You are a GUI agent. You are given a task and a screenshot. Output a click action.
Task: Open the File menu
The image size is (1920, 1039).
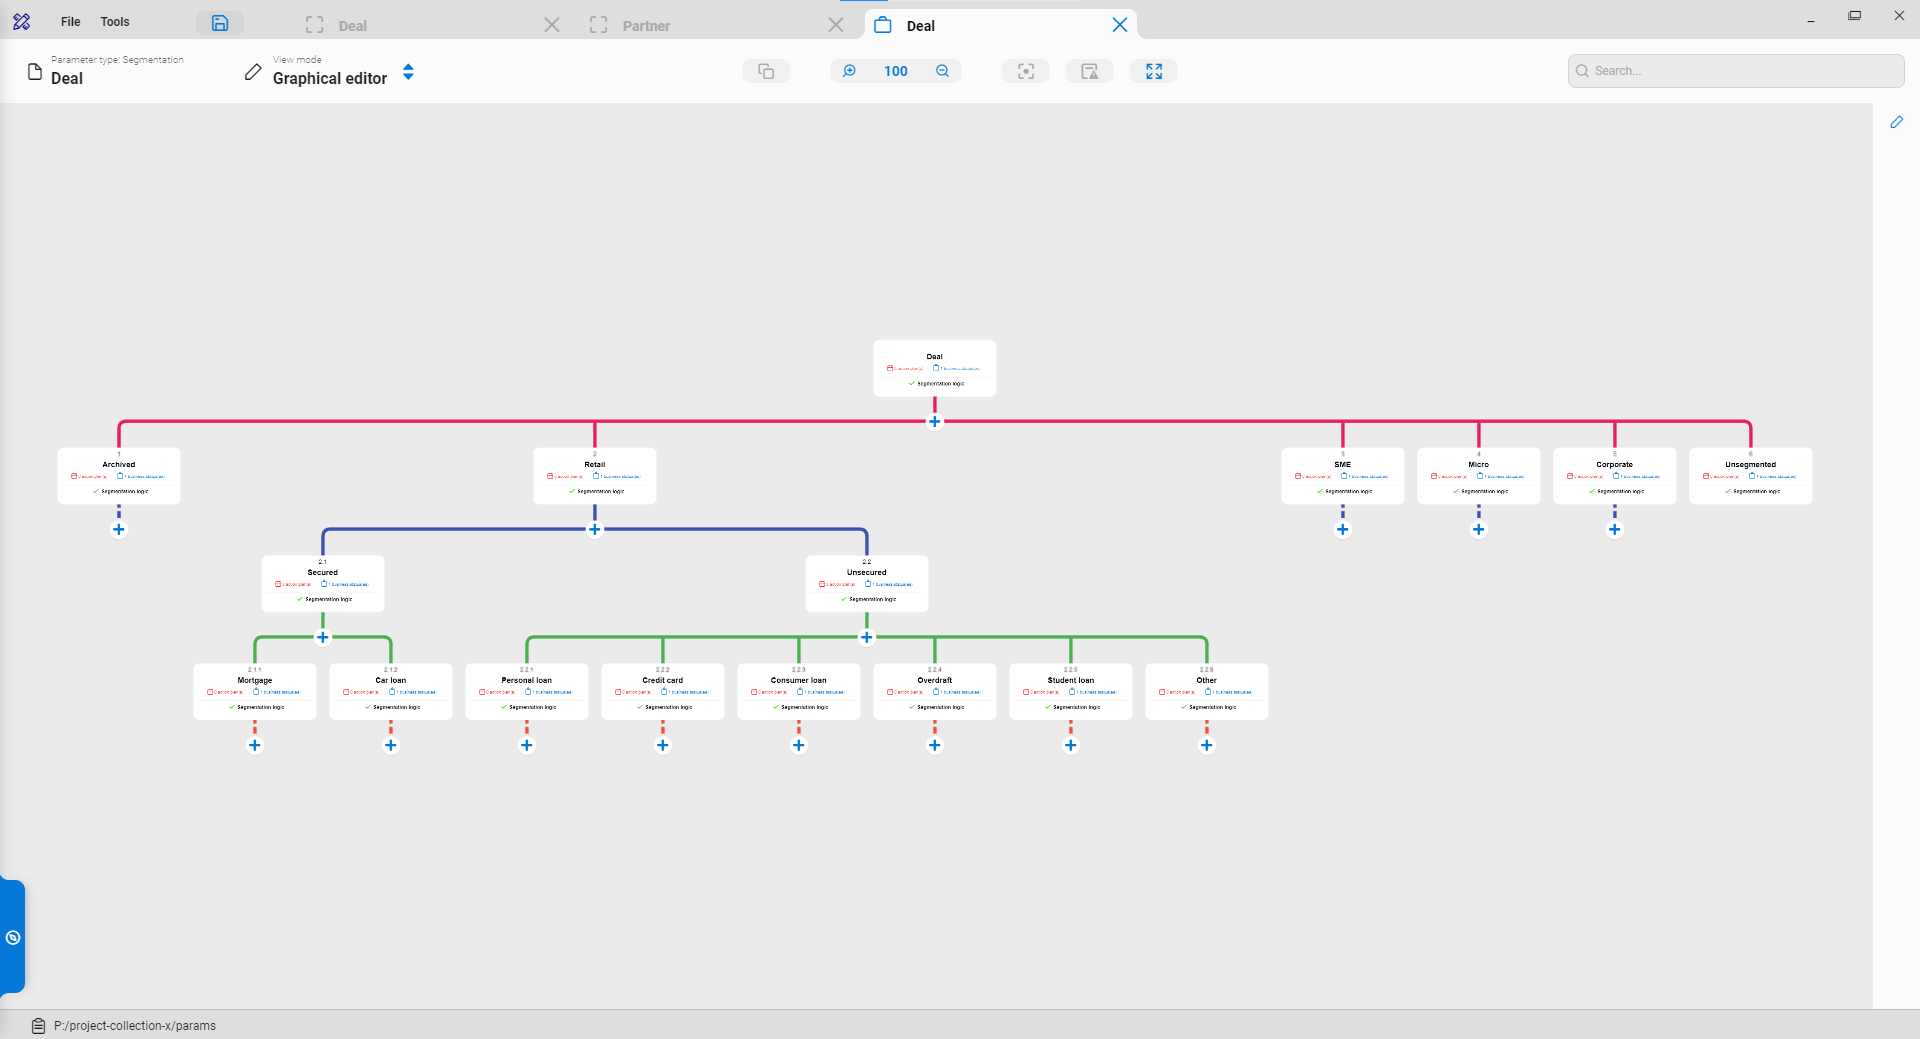click(69, 21)
